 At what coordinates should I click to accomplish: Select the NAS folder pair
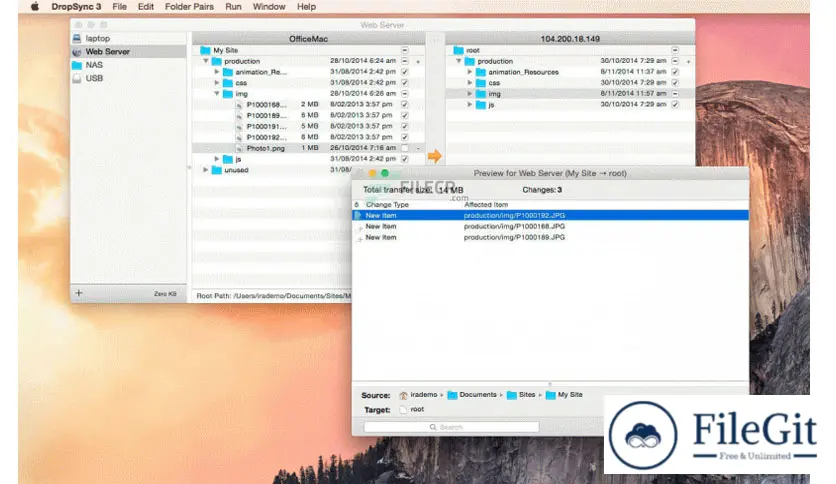[128, 65]
